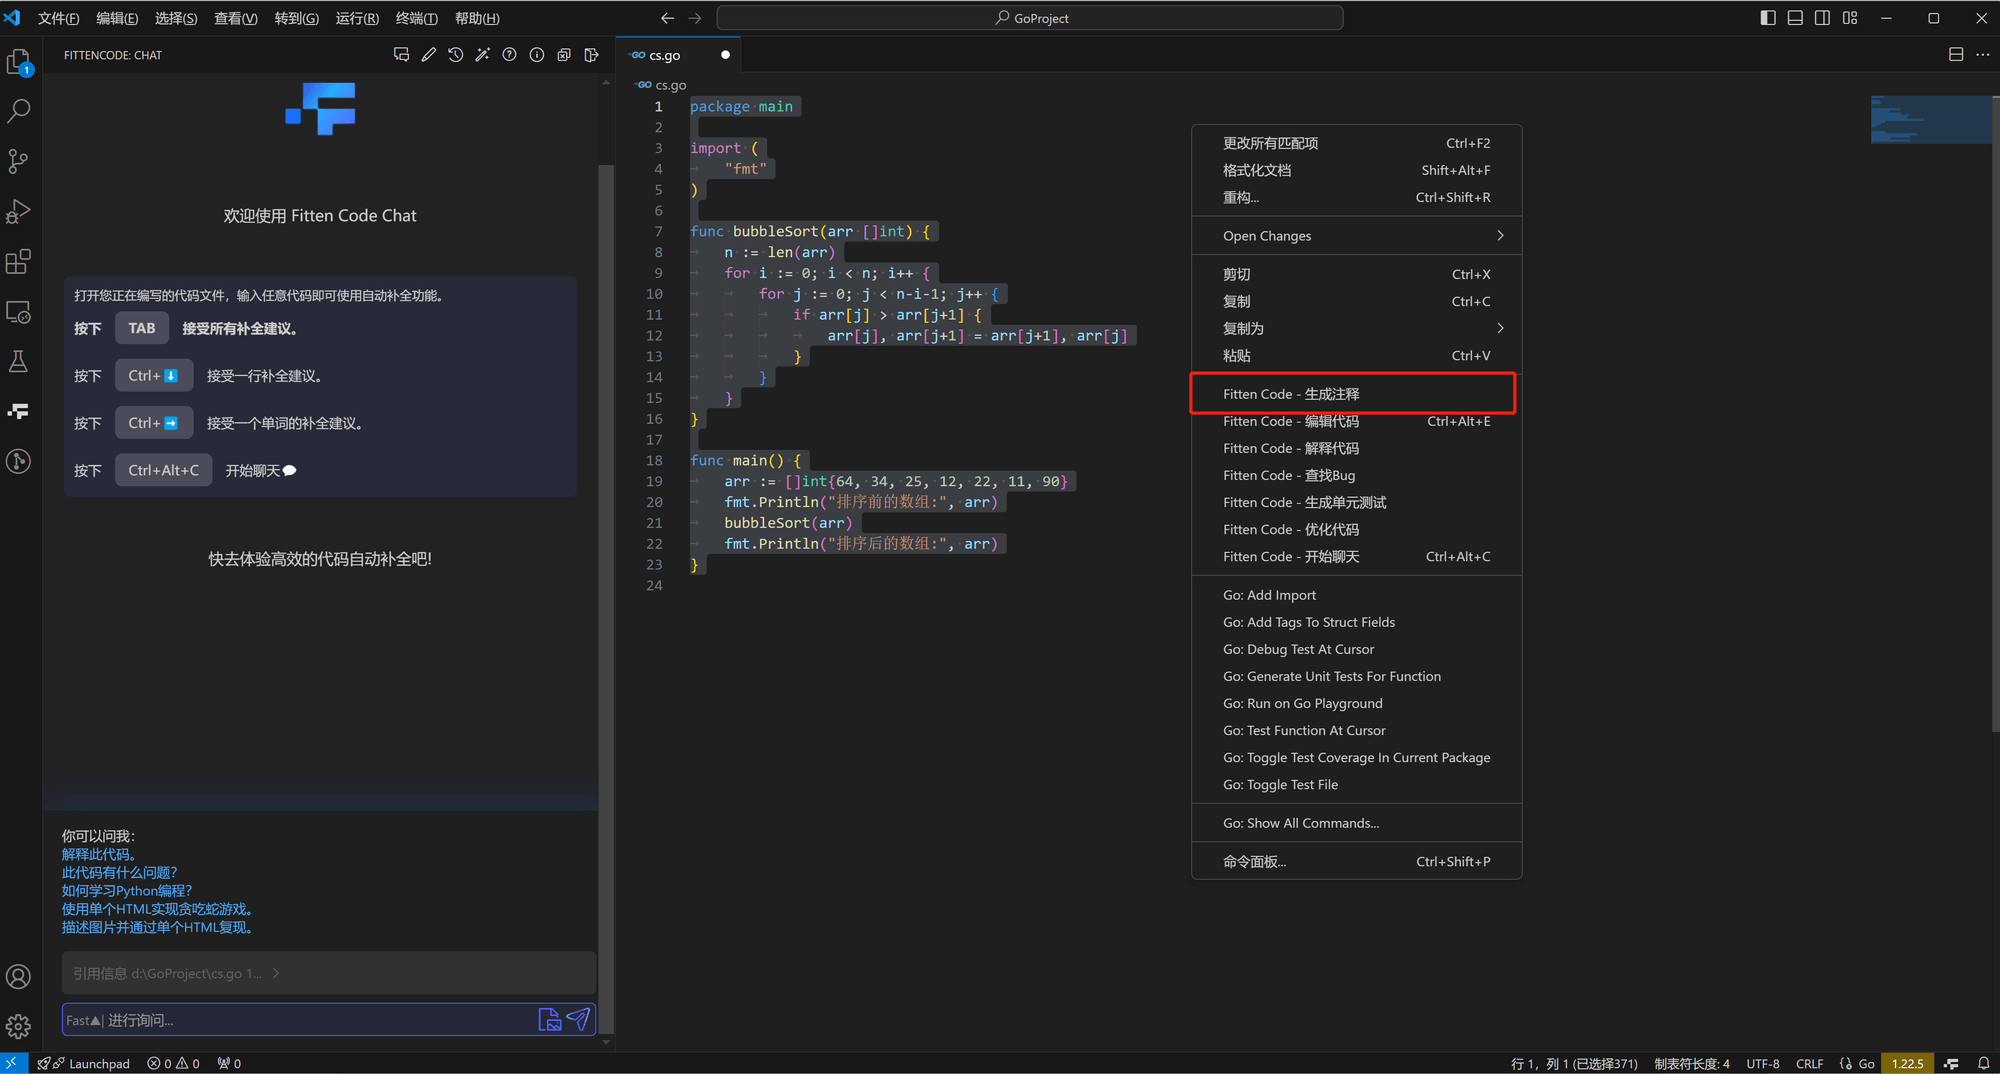This screenshot has height=1074, width=2000.
Task: Expand the 引用信息 reference chevron
Action: pyautogui.click(x=276, y=973)
